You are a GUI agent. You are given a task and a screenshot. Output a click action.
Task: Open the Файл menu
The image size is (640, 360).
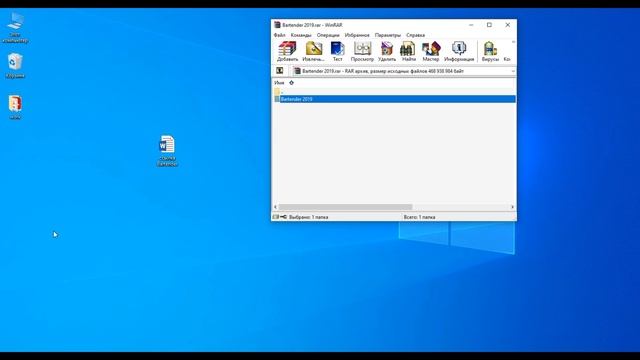(280, 36)
